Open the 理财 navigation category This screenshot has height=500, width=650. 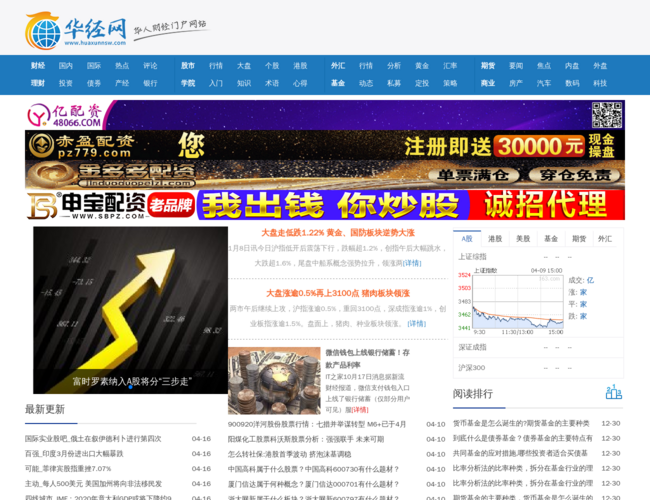[x=38, y=83]
